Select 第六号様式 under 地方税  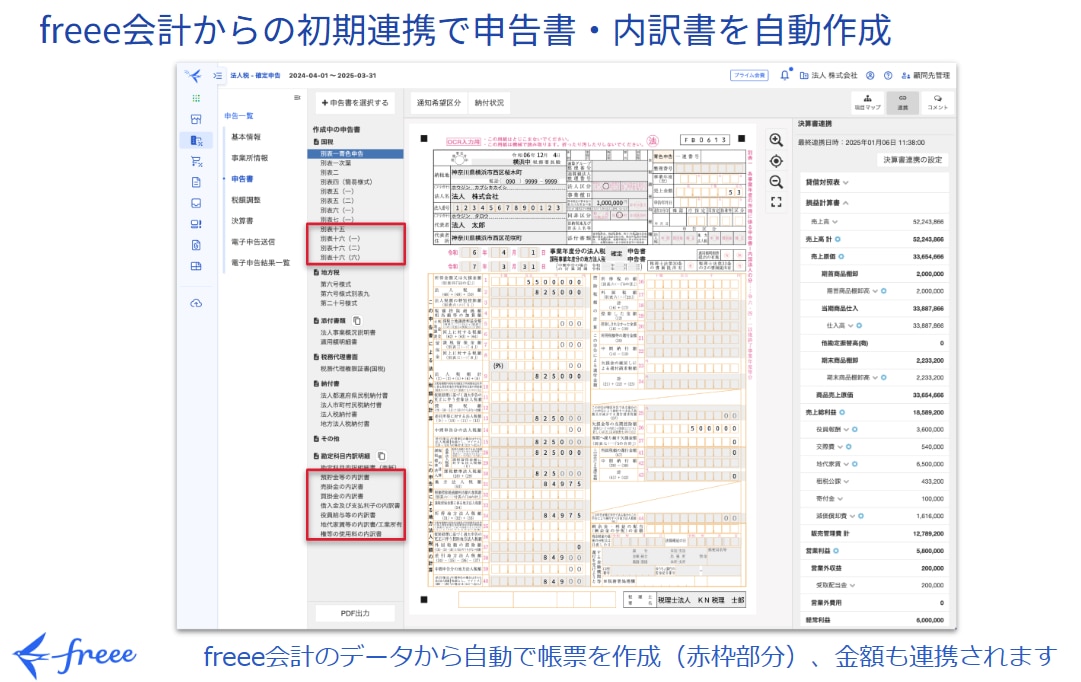[x=336, y=284]
